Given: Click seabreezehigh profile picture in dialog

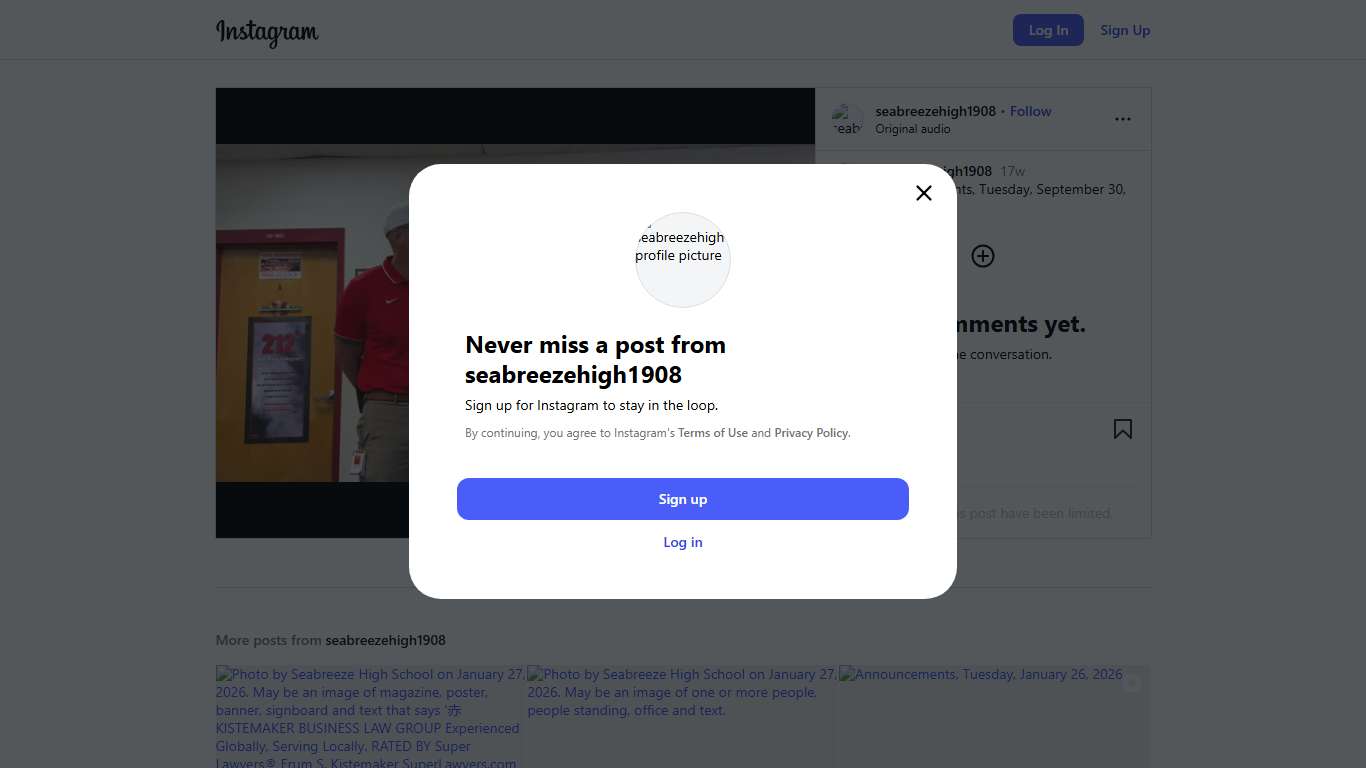Looking at the screenshot, I should pos(683,259).
